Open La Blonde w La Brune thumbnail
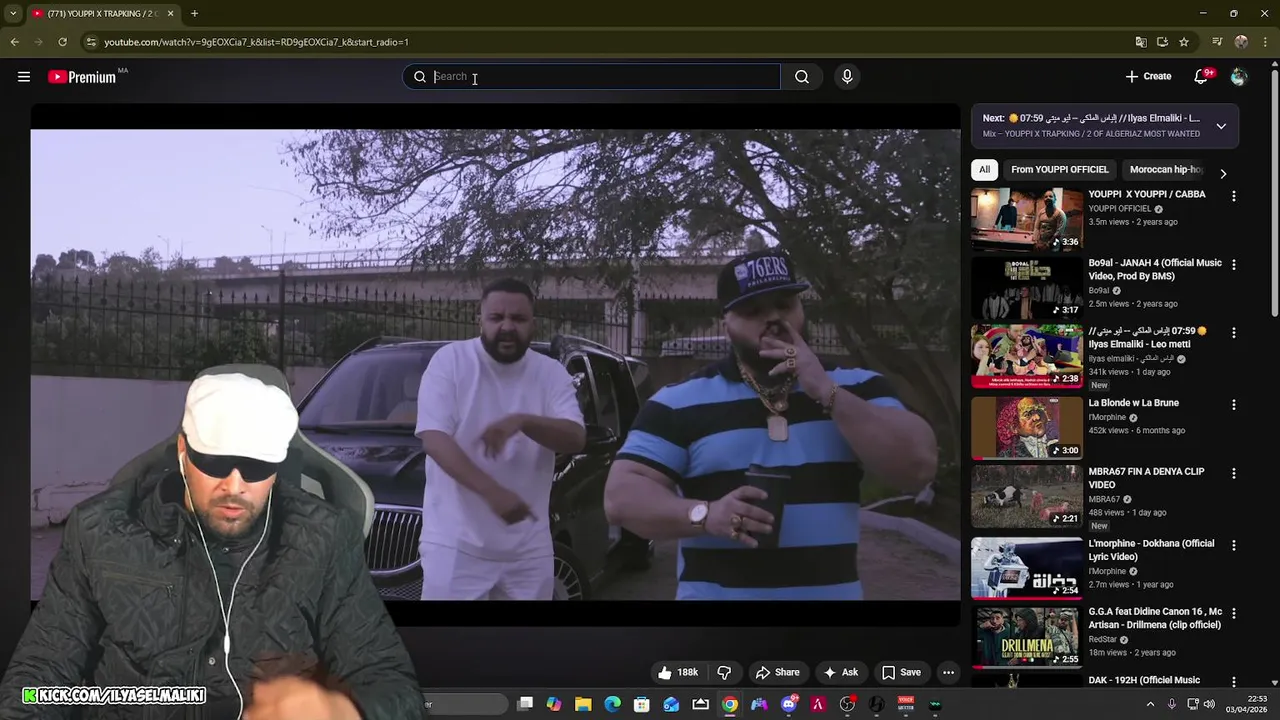The height and width of the screenshot is (720, 1280). tap(1026, 427)
